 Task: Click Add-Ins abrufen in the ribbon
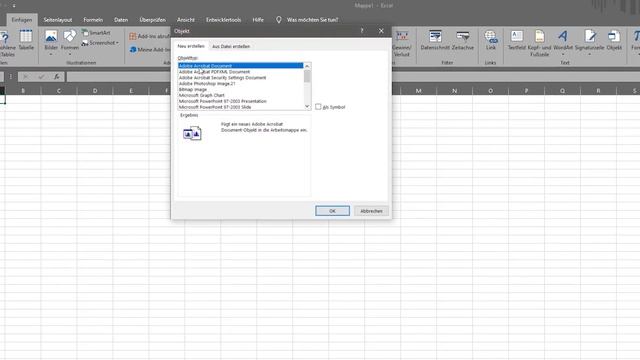149,36
